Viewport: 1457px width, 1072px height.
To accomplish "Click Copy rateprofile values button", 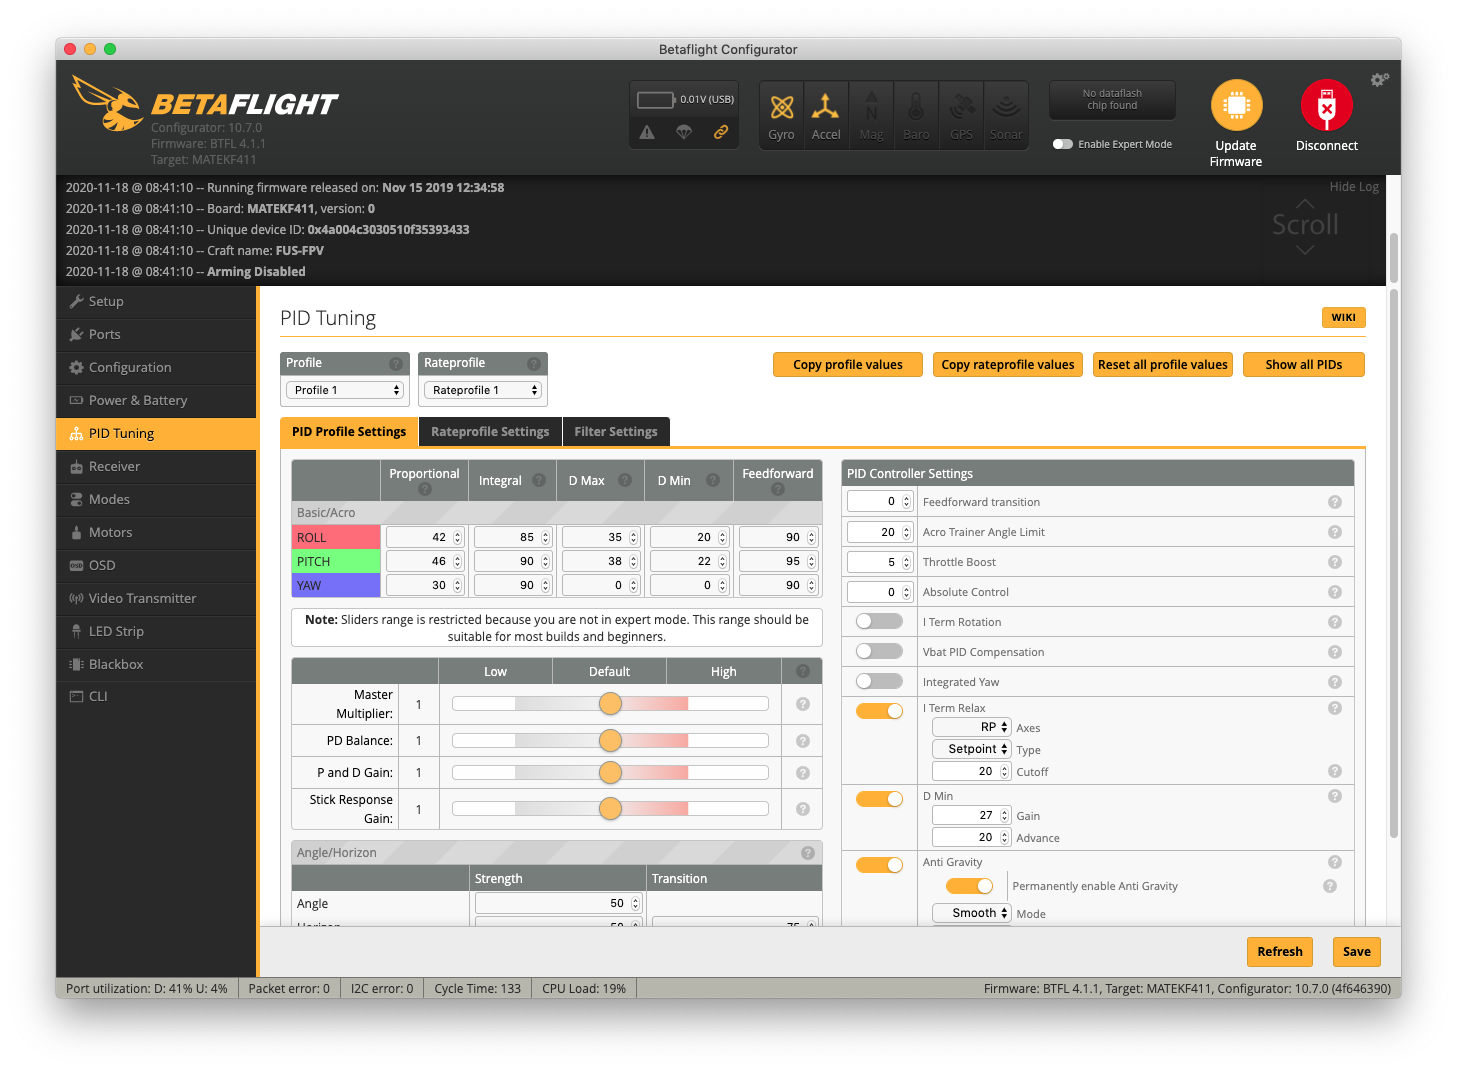I will click(1008, 365).
